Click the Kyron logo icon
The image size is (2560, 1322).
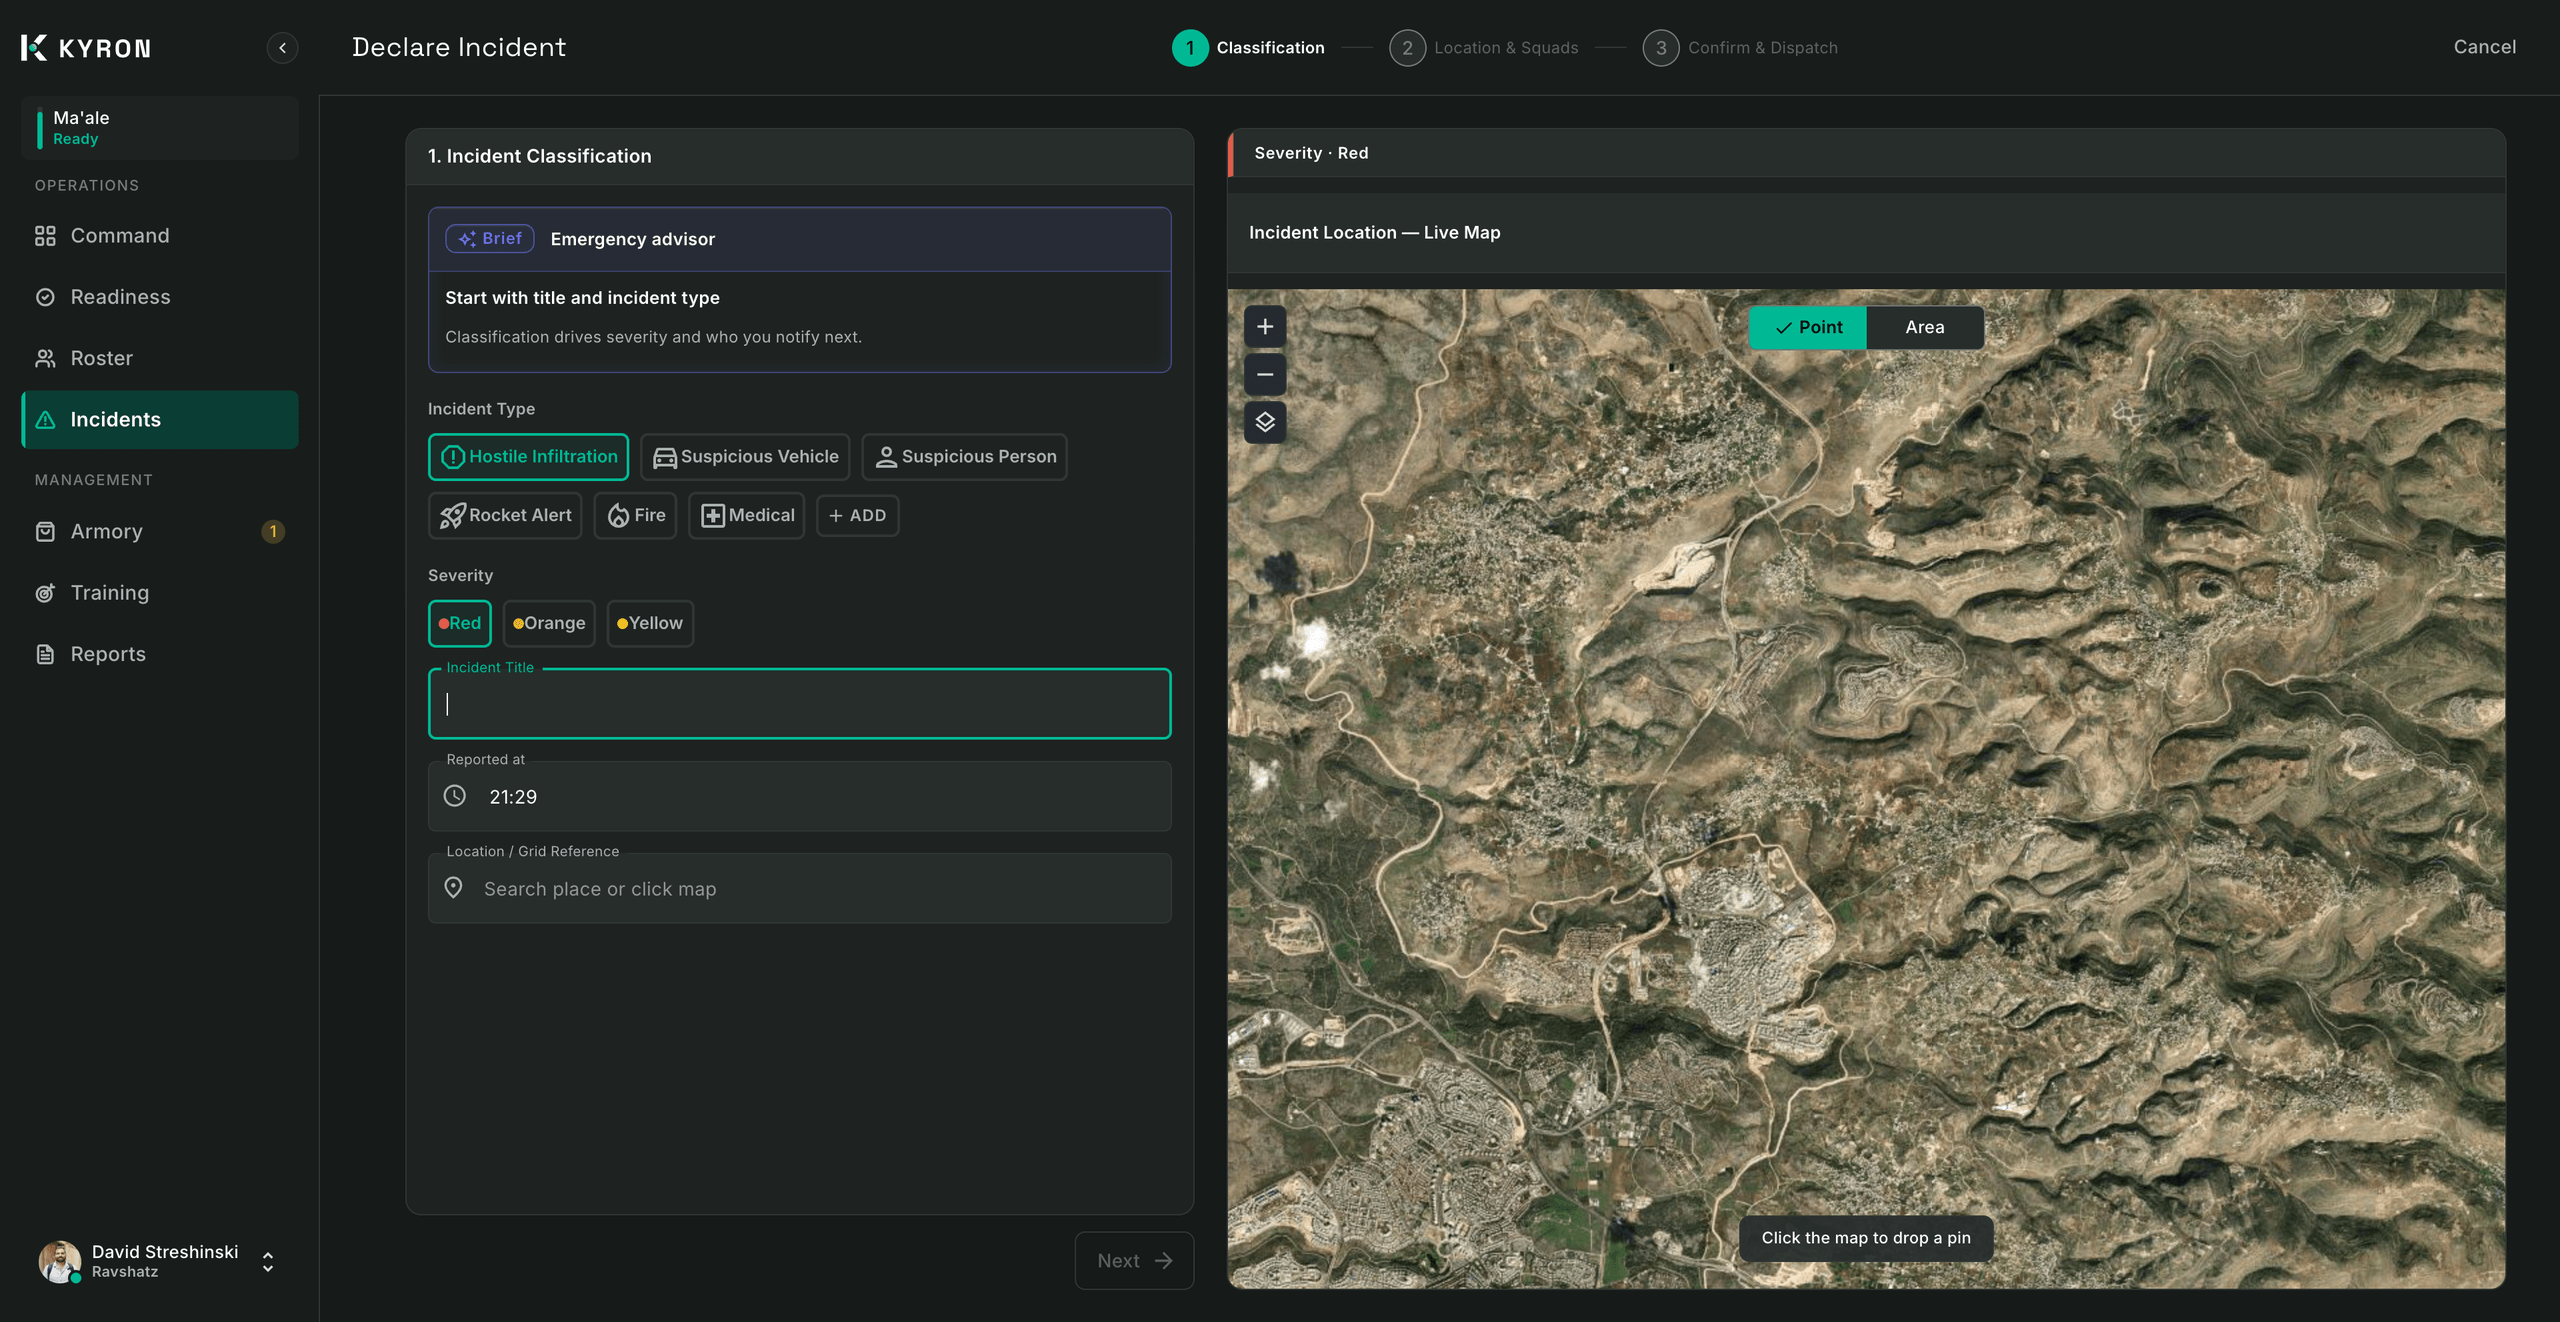point(34,47)
